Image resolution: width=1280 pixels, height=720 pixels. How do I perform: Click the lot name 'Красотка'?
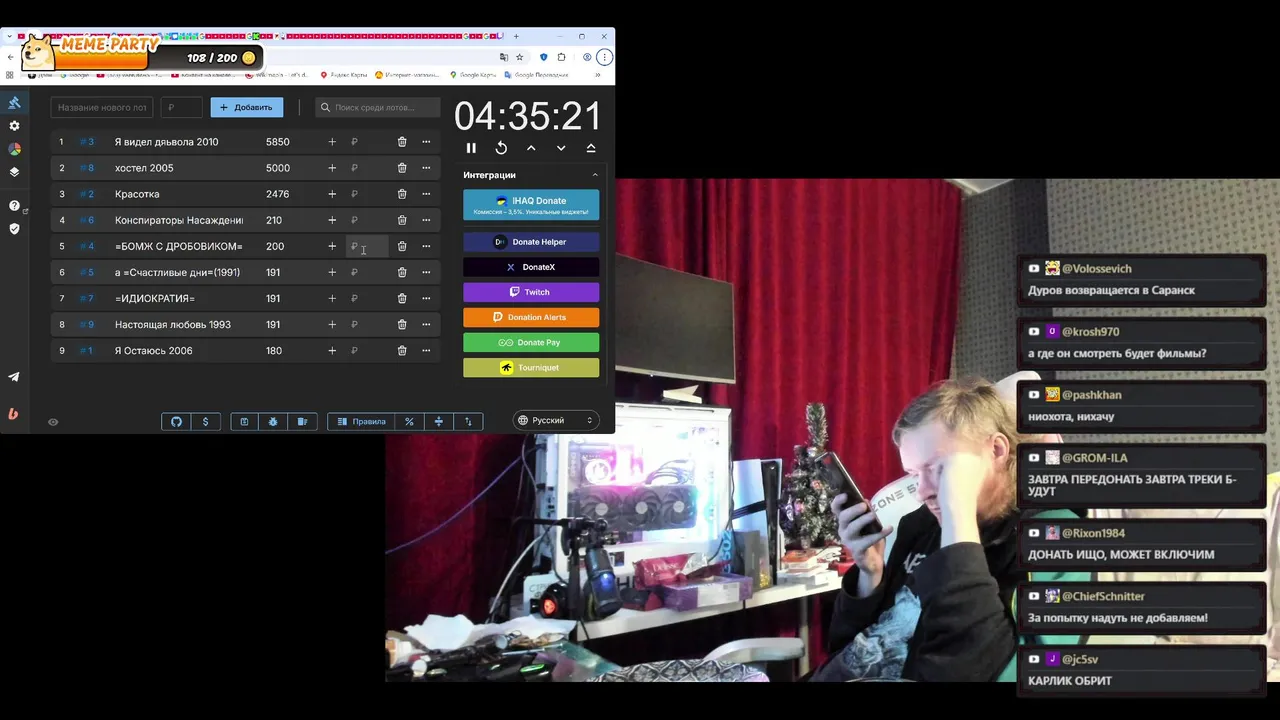click(137, 194)
